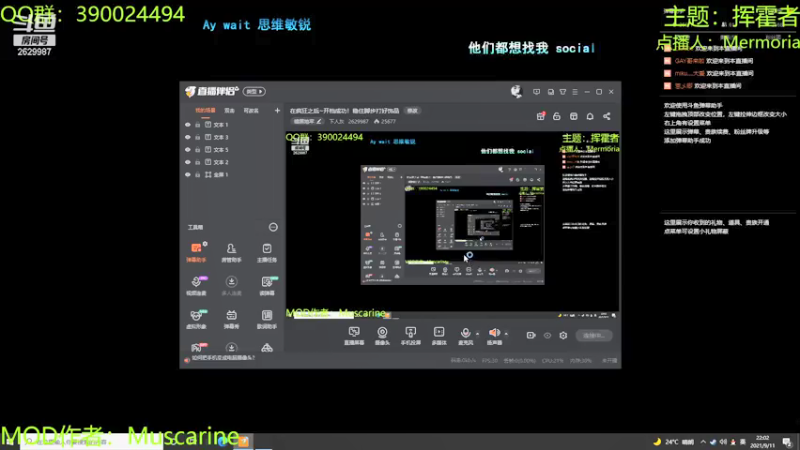The height and width of the screenshot is (450, 800).
Task: Toggle the preview eye icon in bottom toolbar
Action: [547, 335]
